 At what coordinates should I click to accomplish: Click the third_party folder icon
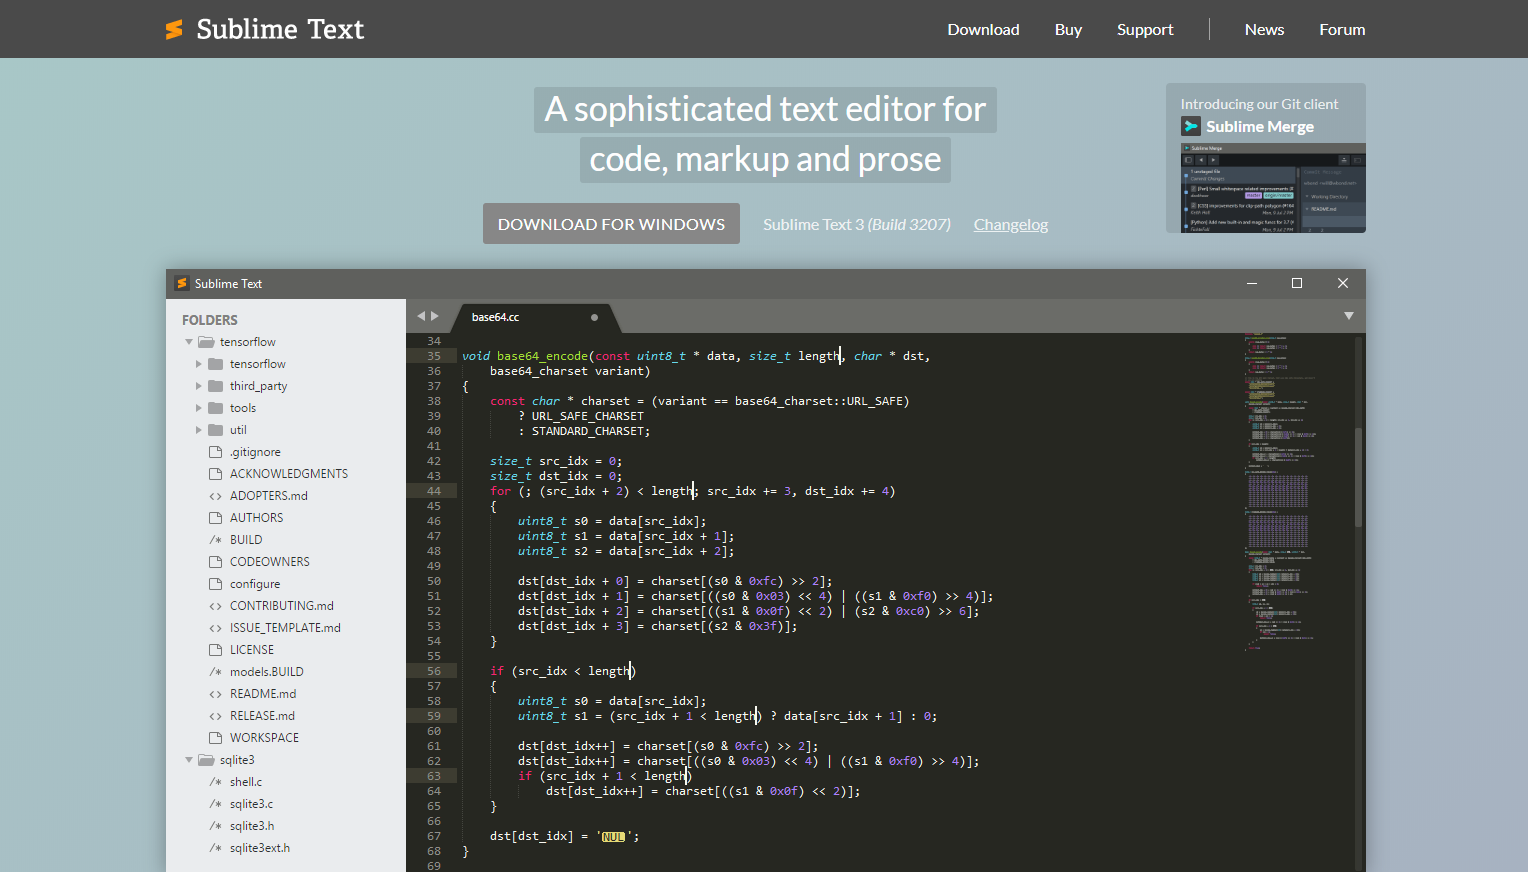click(x=215, y=386)
